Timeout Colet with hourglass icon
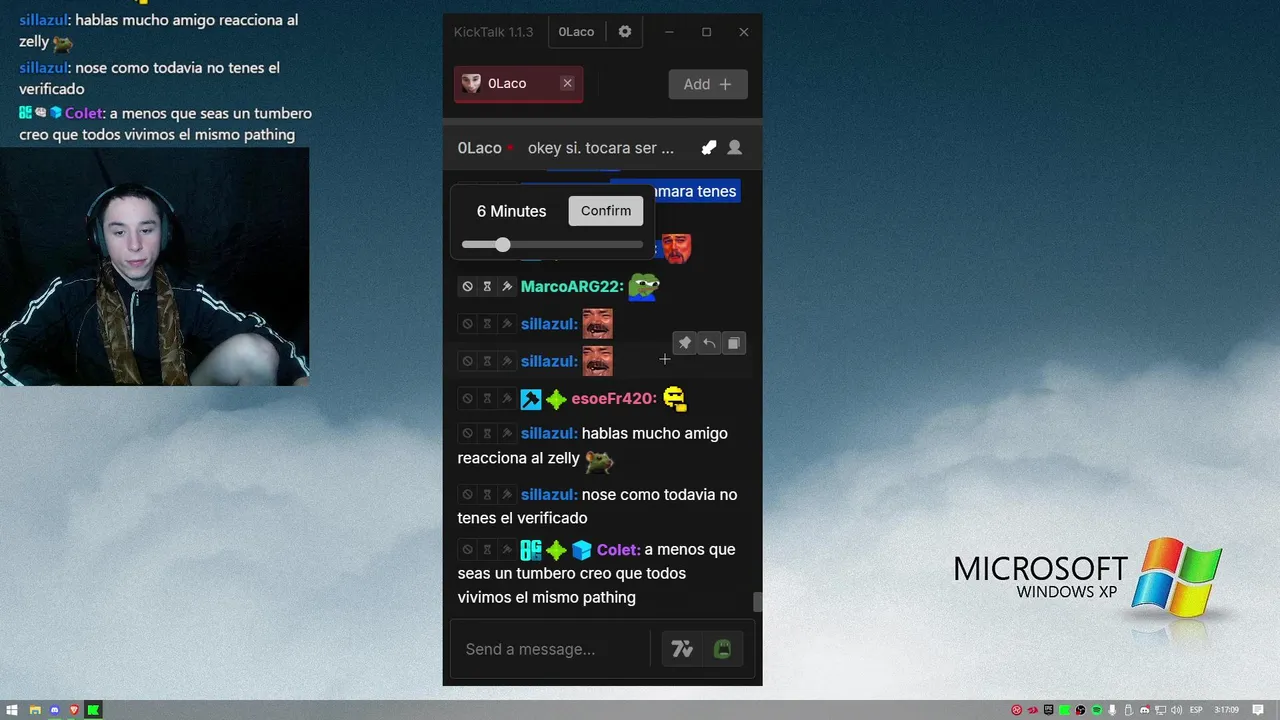Screen dimensions: 1280x720 [x=487, y=550]
